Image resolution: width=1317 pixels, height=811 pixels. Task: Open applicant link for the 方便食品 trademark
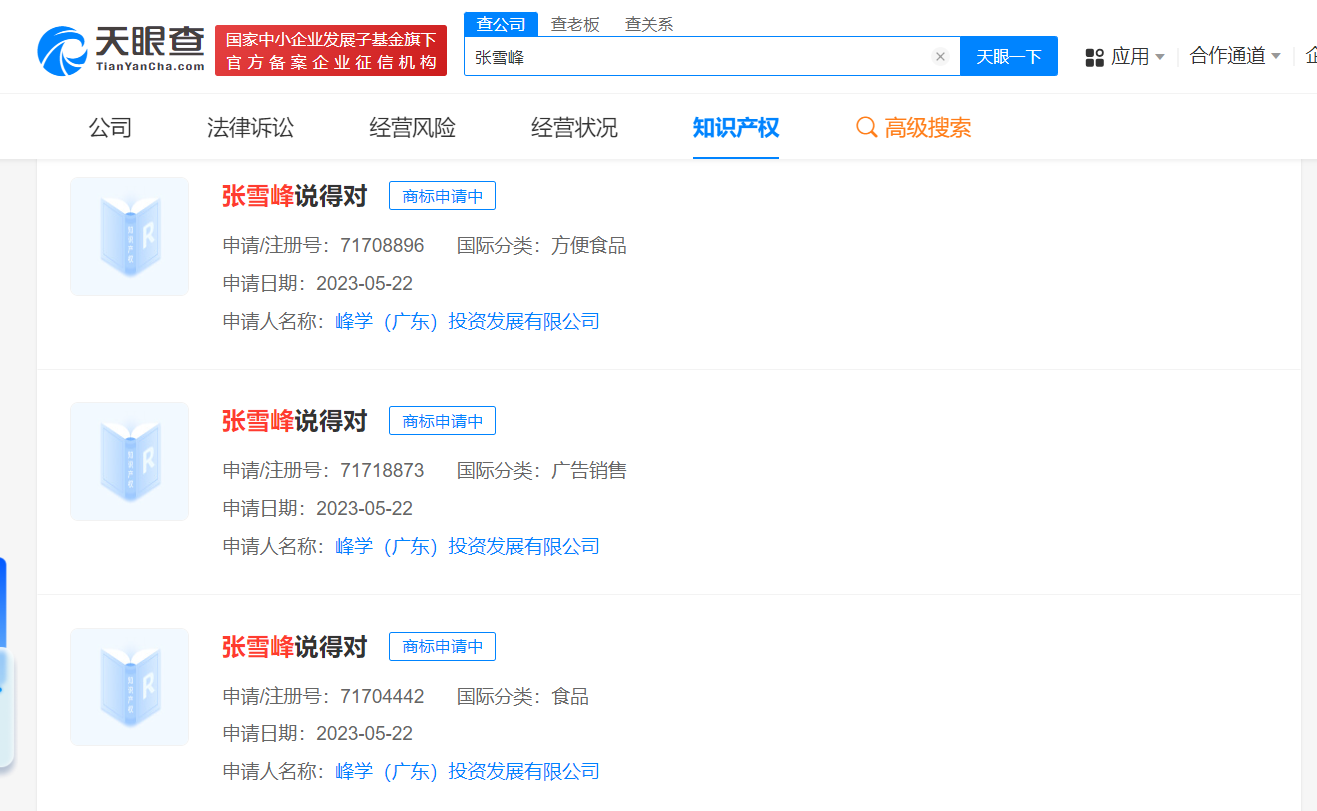[x=467, y=321]
